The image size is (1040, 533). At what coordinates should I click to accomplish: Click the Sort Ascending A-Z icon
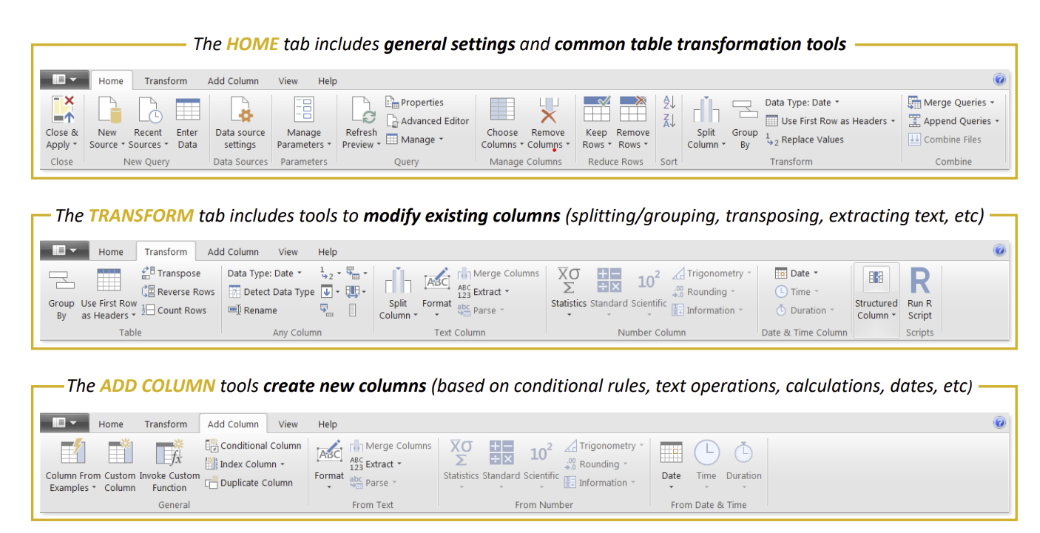(x=669, y=103)
